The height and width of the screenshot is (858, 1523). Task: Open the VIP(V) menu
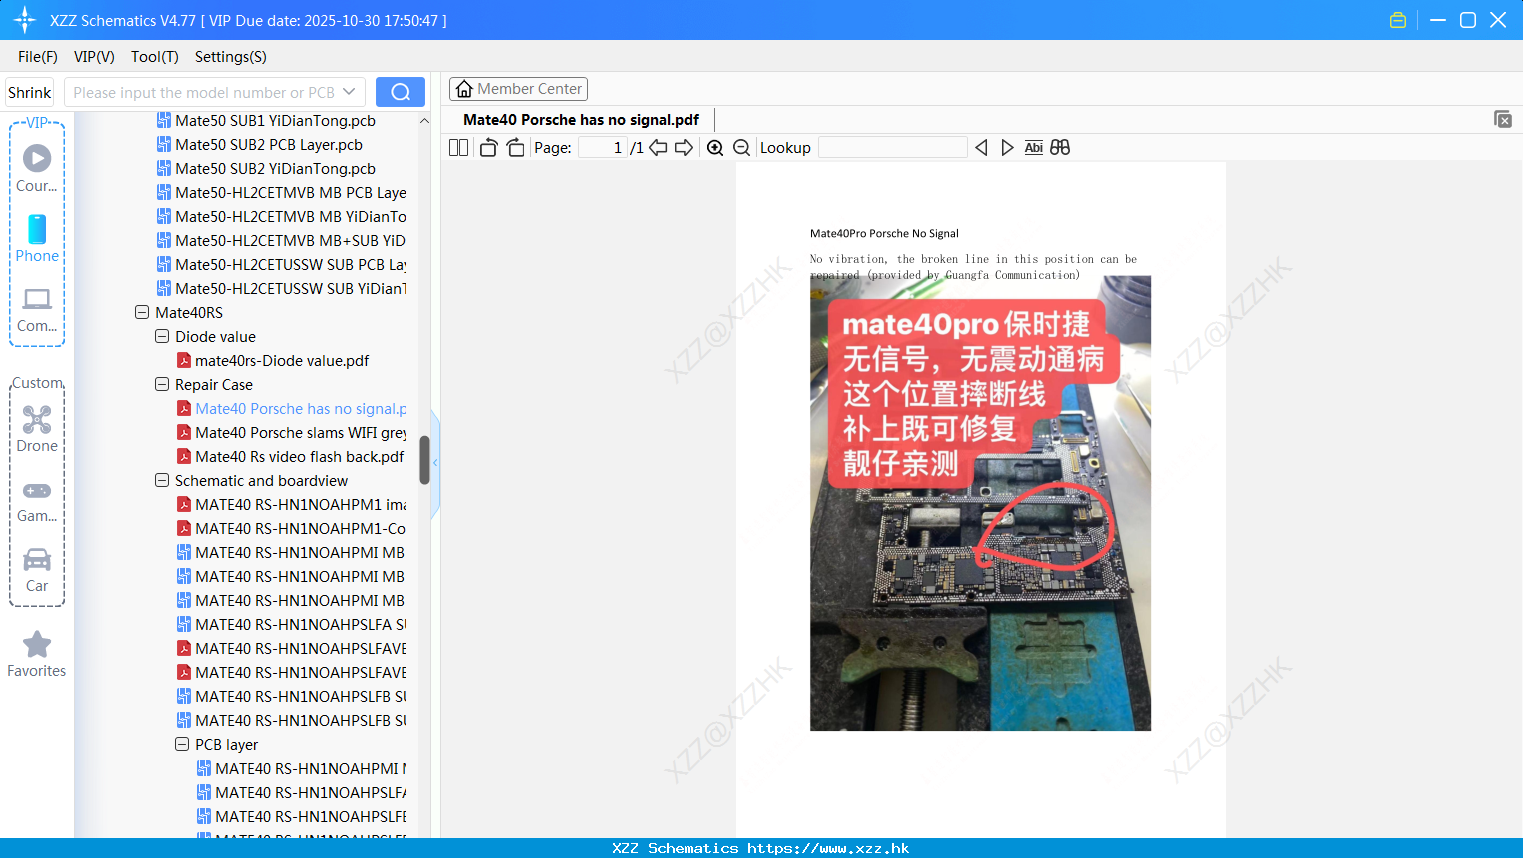tap(94, 57)
